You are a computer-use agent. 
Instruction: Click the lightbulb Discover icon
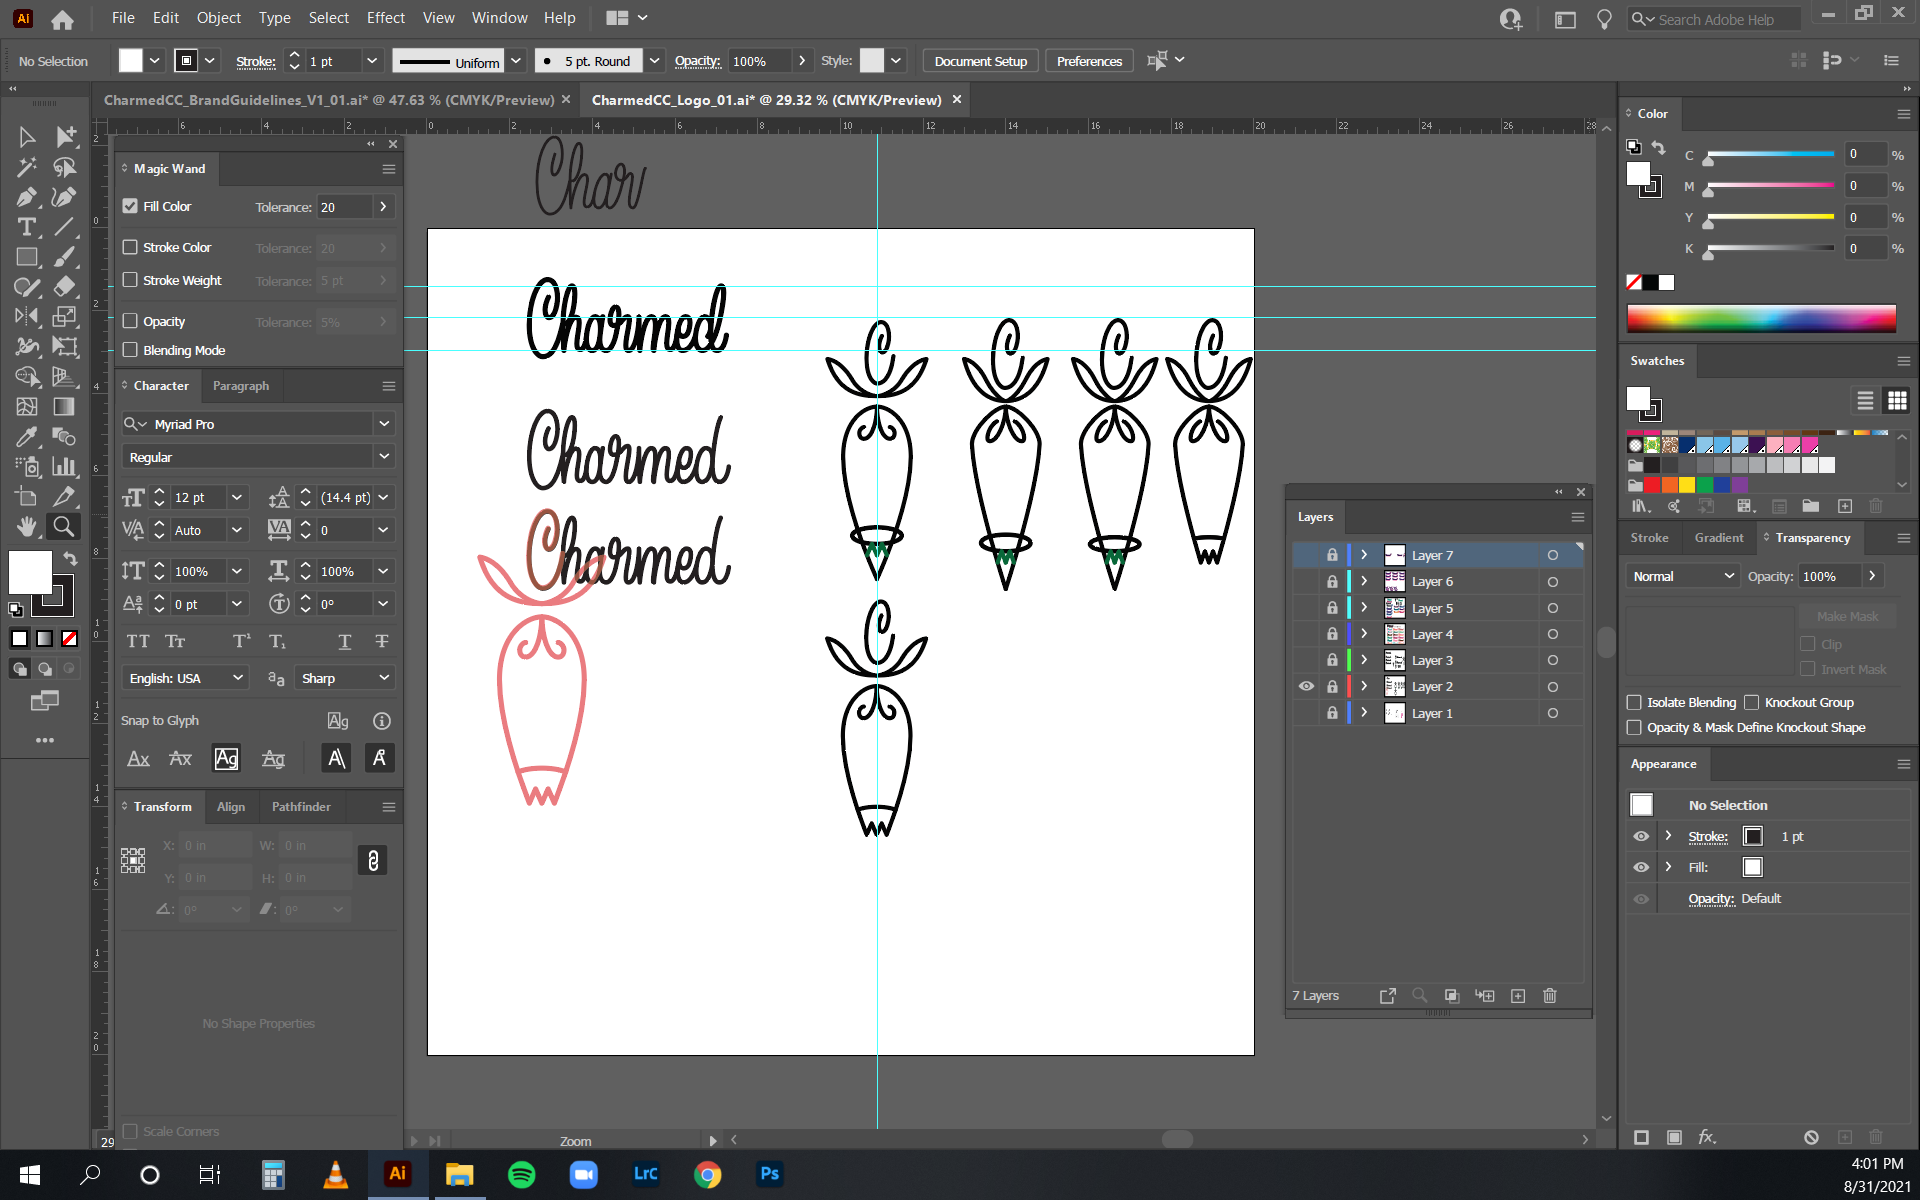click(x=1604, y=19)
